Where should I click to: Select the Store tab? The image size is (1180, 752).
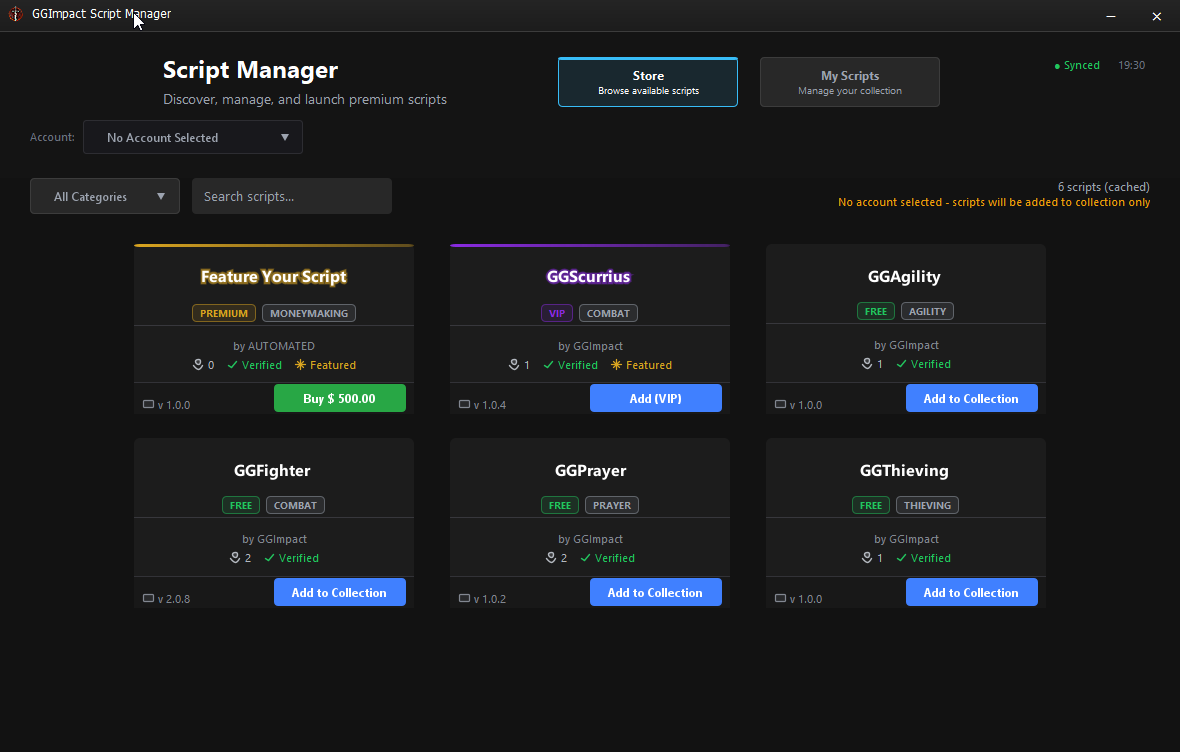(x=648, y=82)
